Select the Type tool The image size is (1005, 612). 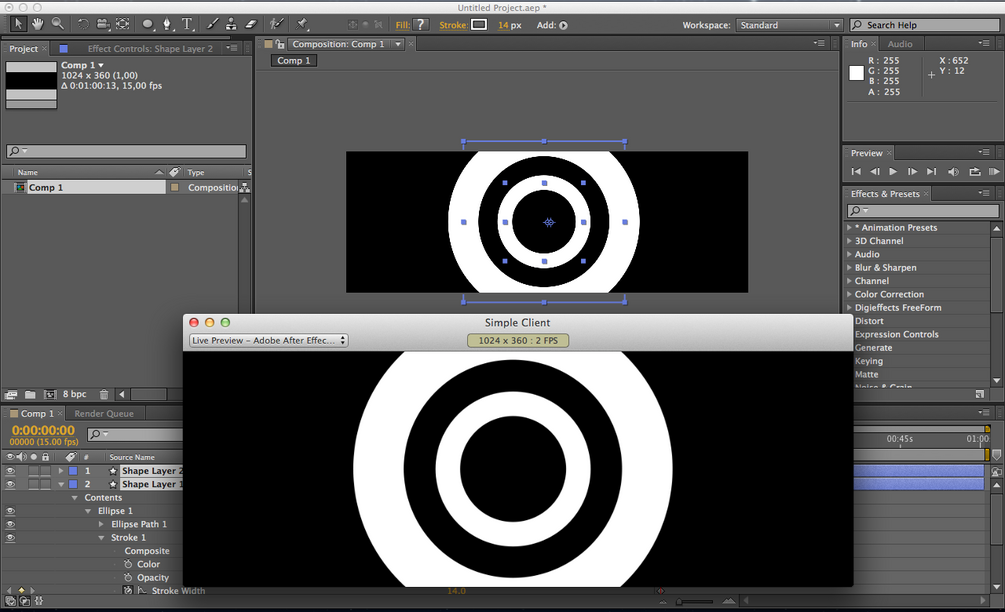coord(187,24)
